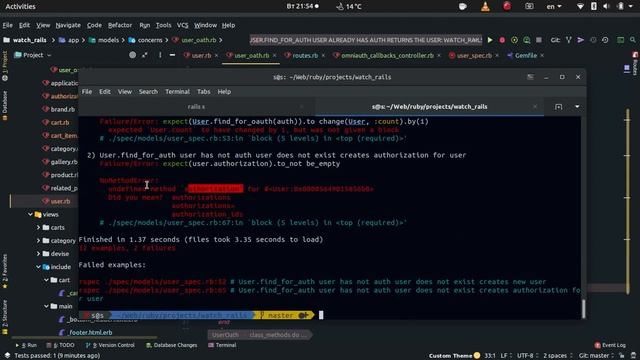The height and width of the screenshot is (360, 640).
Task: Stop the process via gray Stop icon
Action: [539, 40]
